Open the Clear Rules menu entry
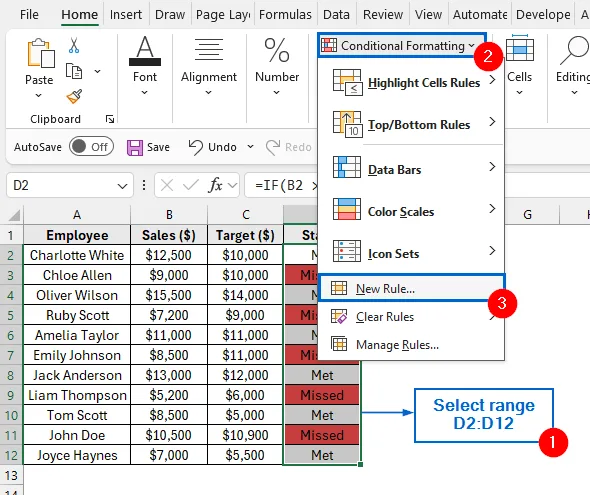This screenshot has height=495, width=590. (x=411, y=317)
